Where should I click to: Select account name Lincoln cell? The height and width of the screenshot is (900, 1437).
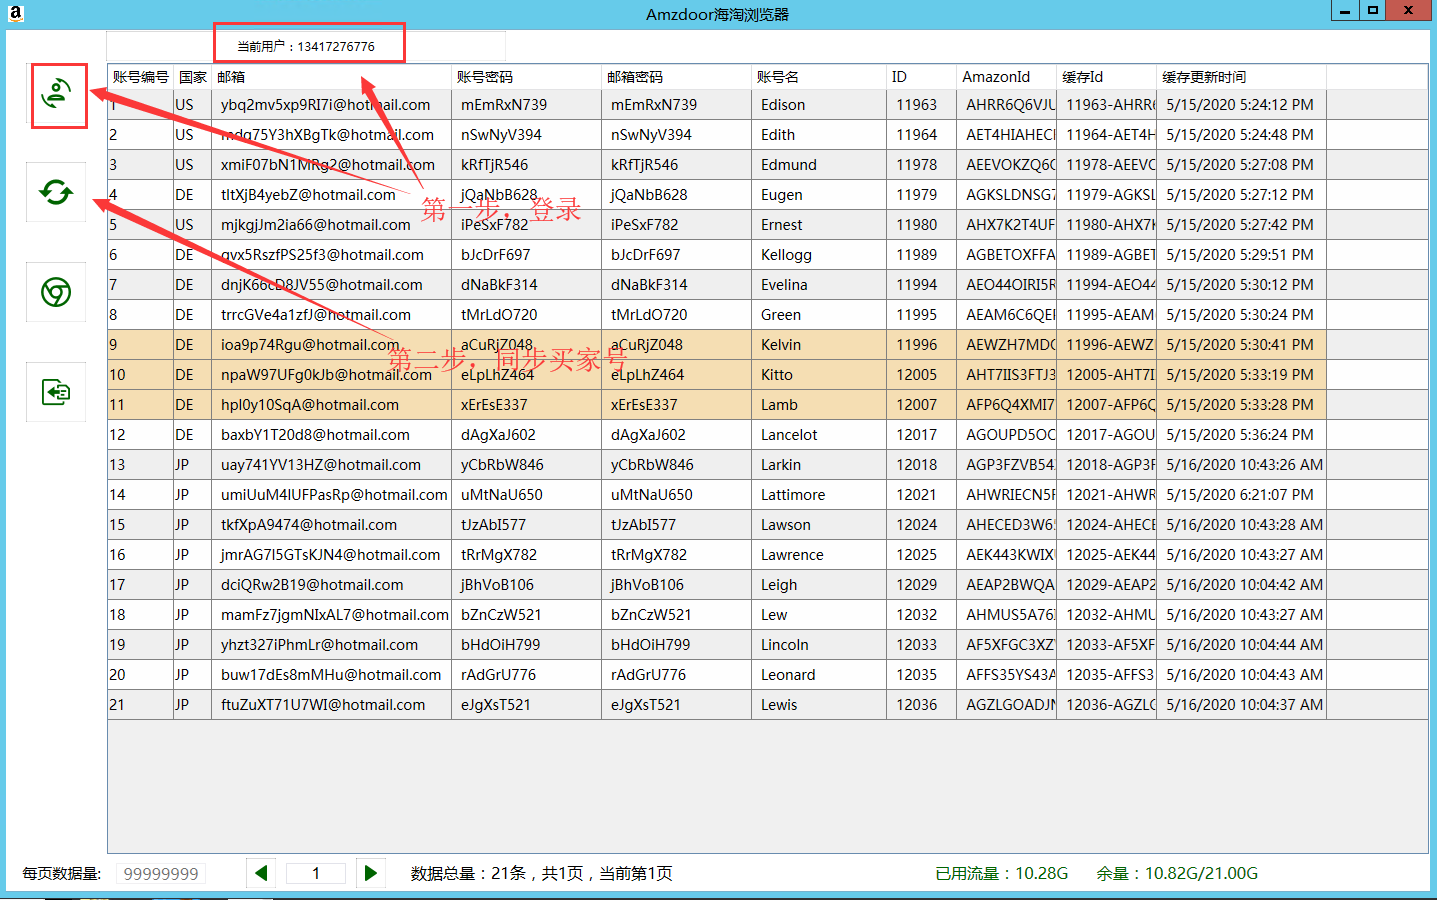coord(819,645)
